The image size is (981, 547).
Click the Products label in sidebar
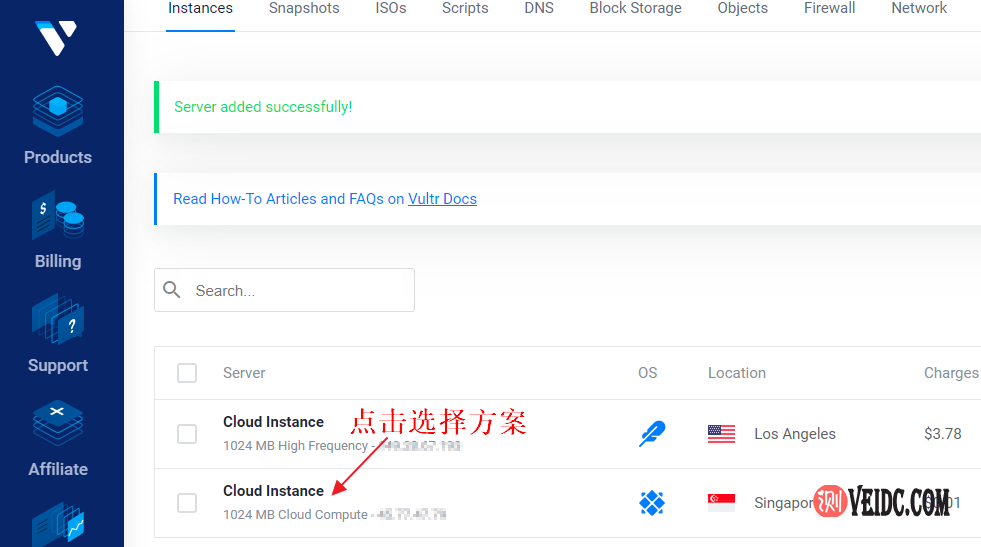click(58, 157)
